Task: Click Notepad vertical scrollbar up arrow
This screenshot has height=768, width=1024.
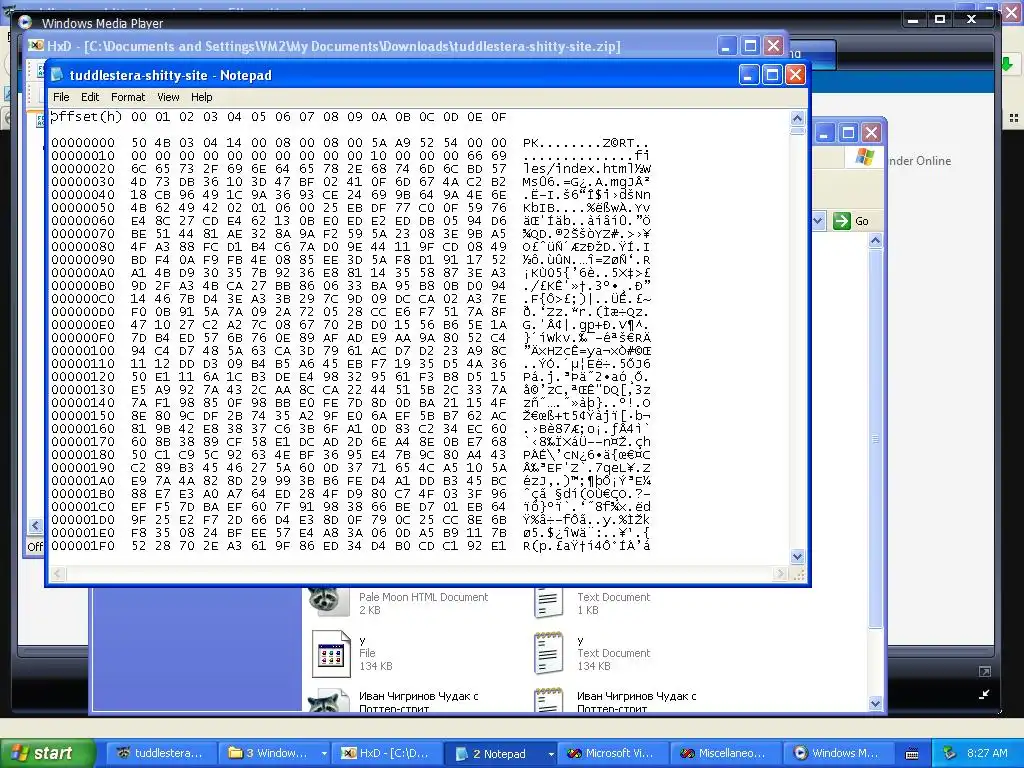Action: click(x=797, y=118)
